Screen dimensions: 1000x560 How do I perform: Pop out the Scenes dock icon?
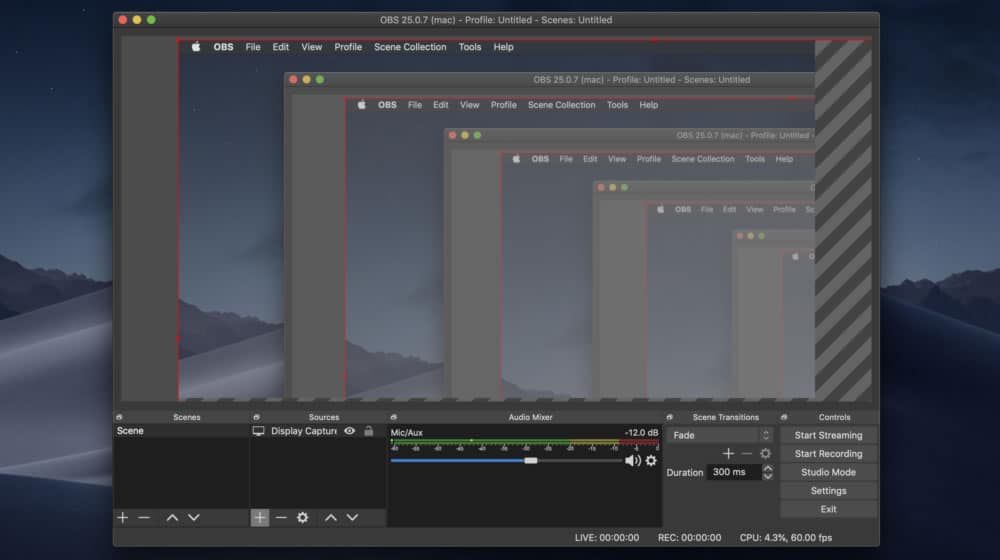pyautogui.click(x=119, y=417)
